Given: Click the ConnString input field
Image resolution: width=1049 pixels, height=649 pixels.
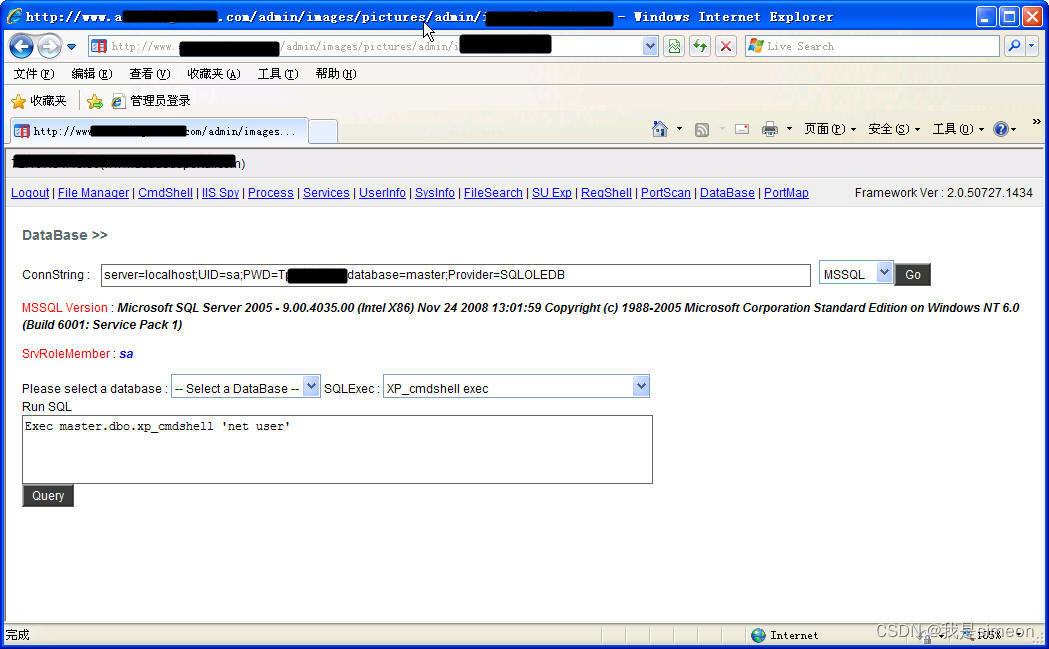Looking at the screenshot, I should (456, 275).
